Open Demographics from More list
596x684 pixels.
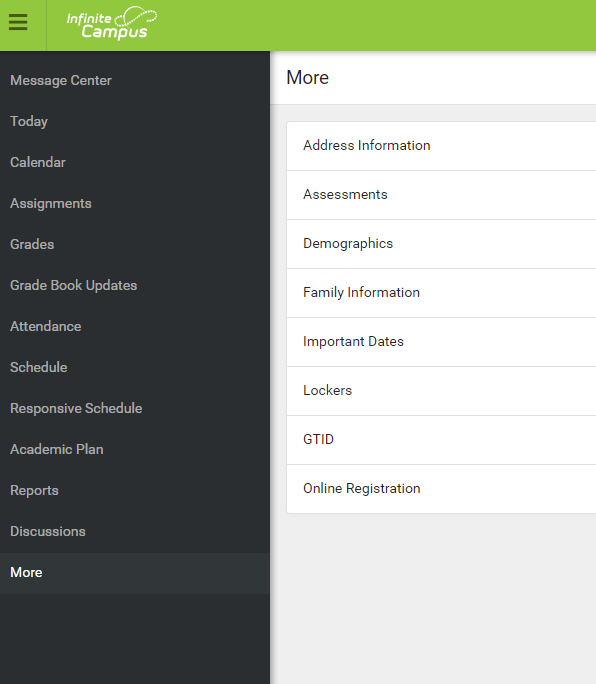click(441, 244)
